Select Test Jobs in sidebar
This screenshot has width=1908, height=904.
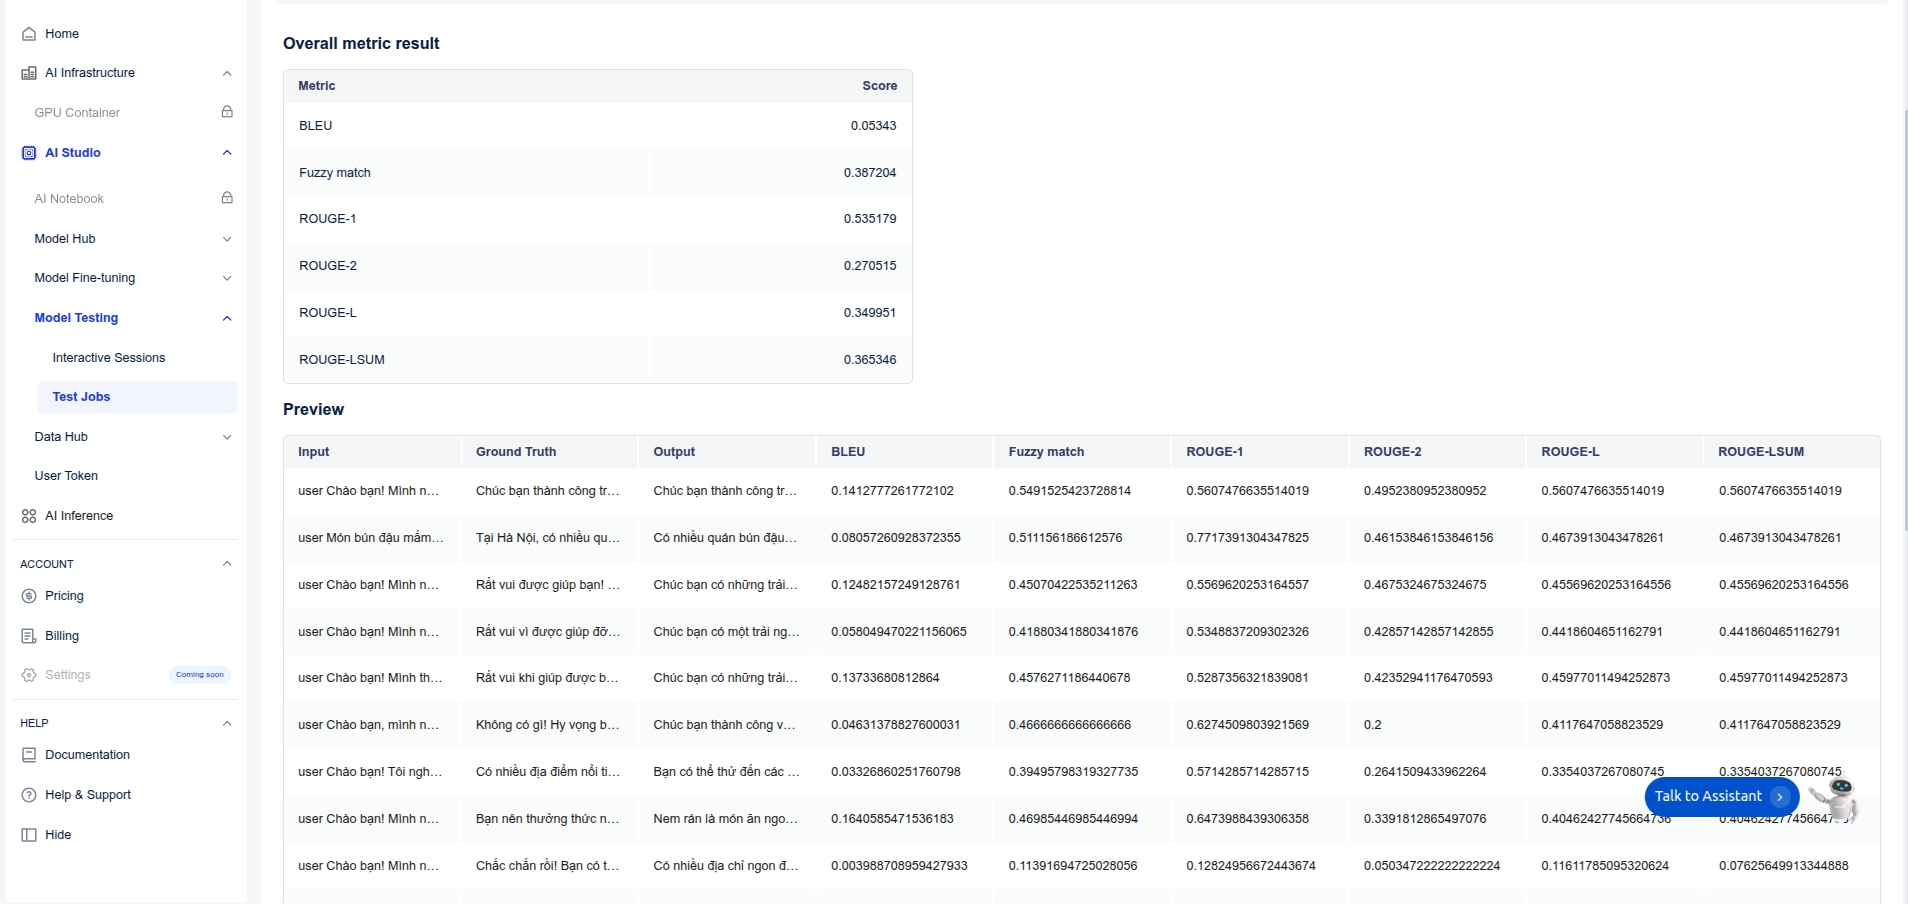pyautogui.click(x=81, y=397)
